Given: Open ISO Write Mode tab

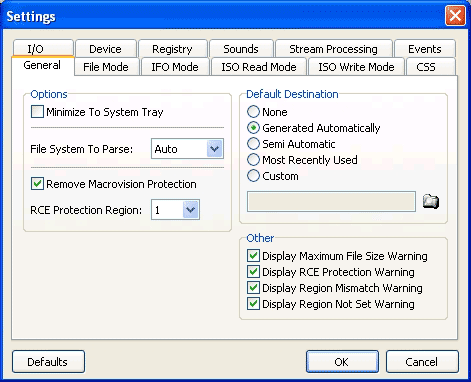Looking at the screenshot, I should 356,67.
